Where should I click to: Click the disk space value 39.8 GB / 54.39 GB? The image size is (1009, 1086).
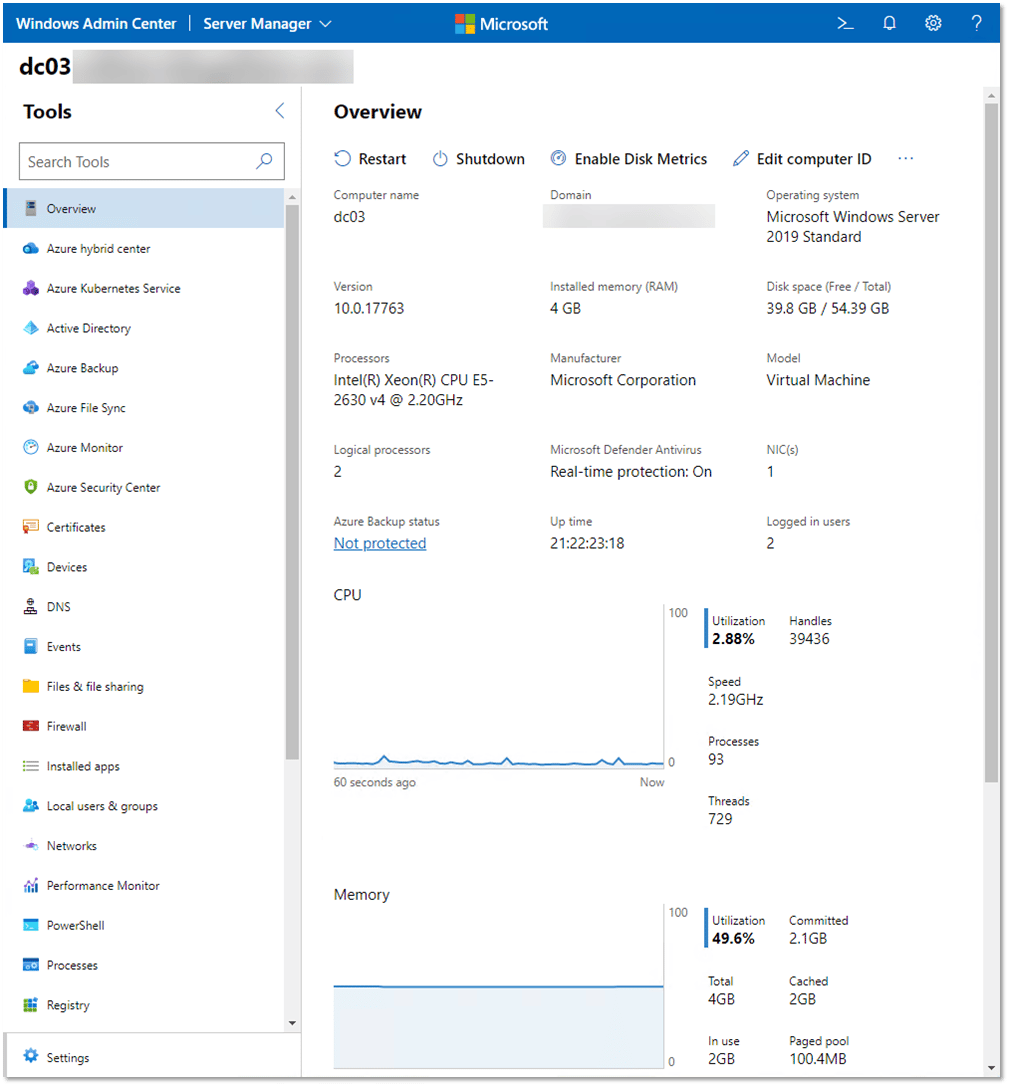point(828,308)
